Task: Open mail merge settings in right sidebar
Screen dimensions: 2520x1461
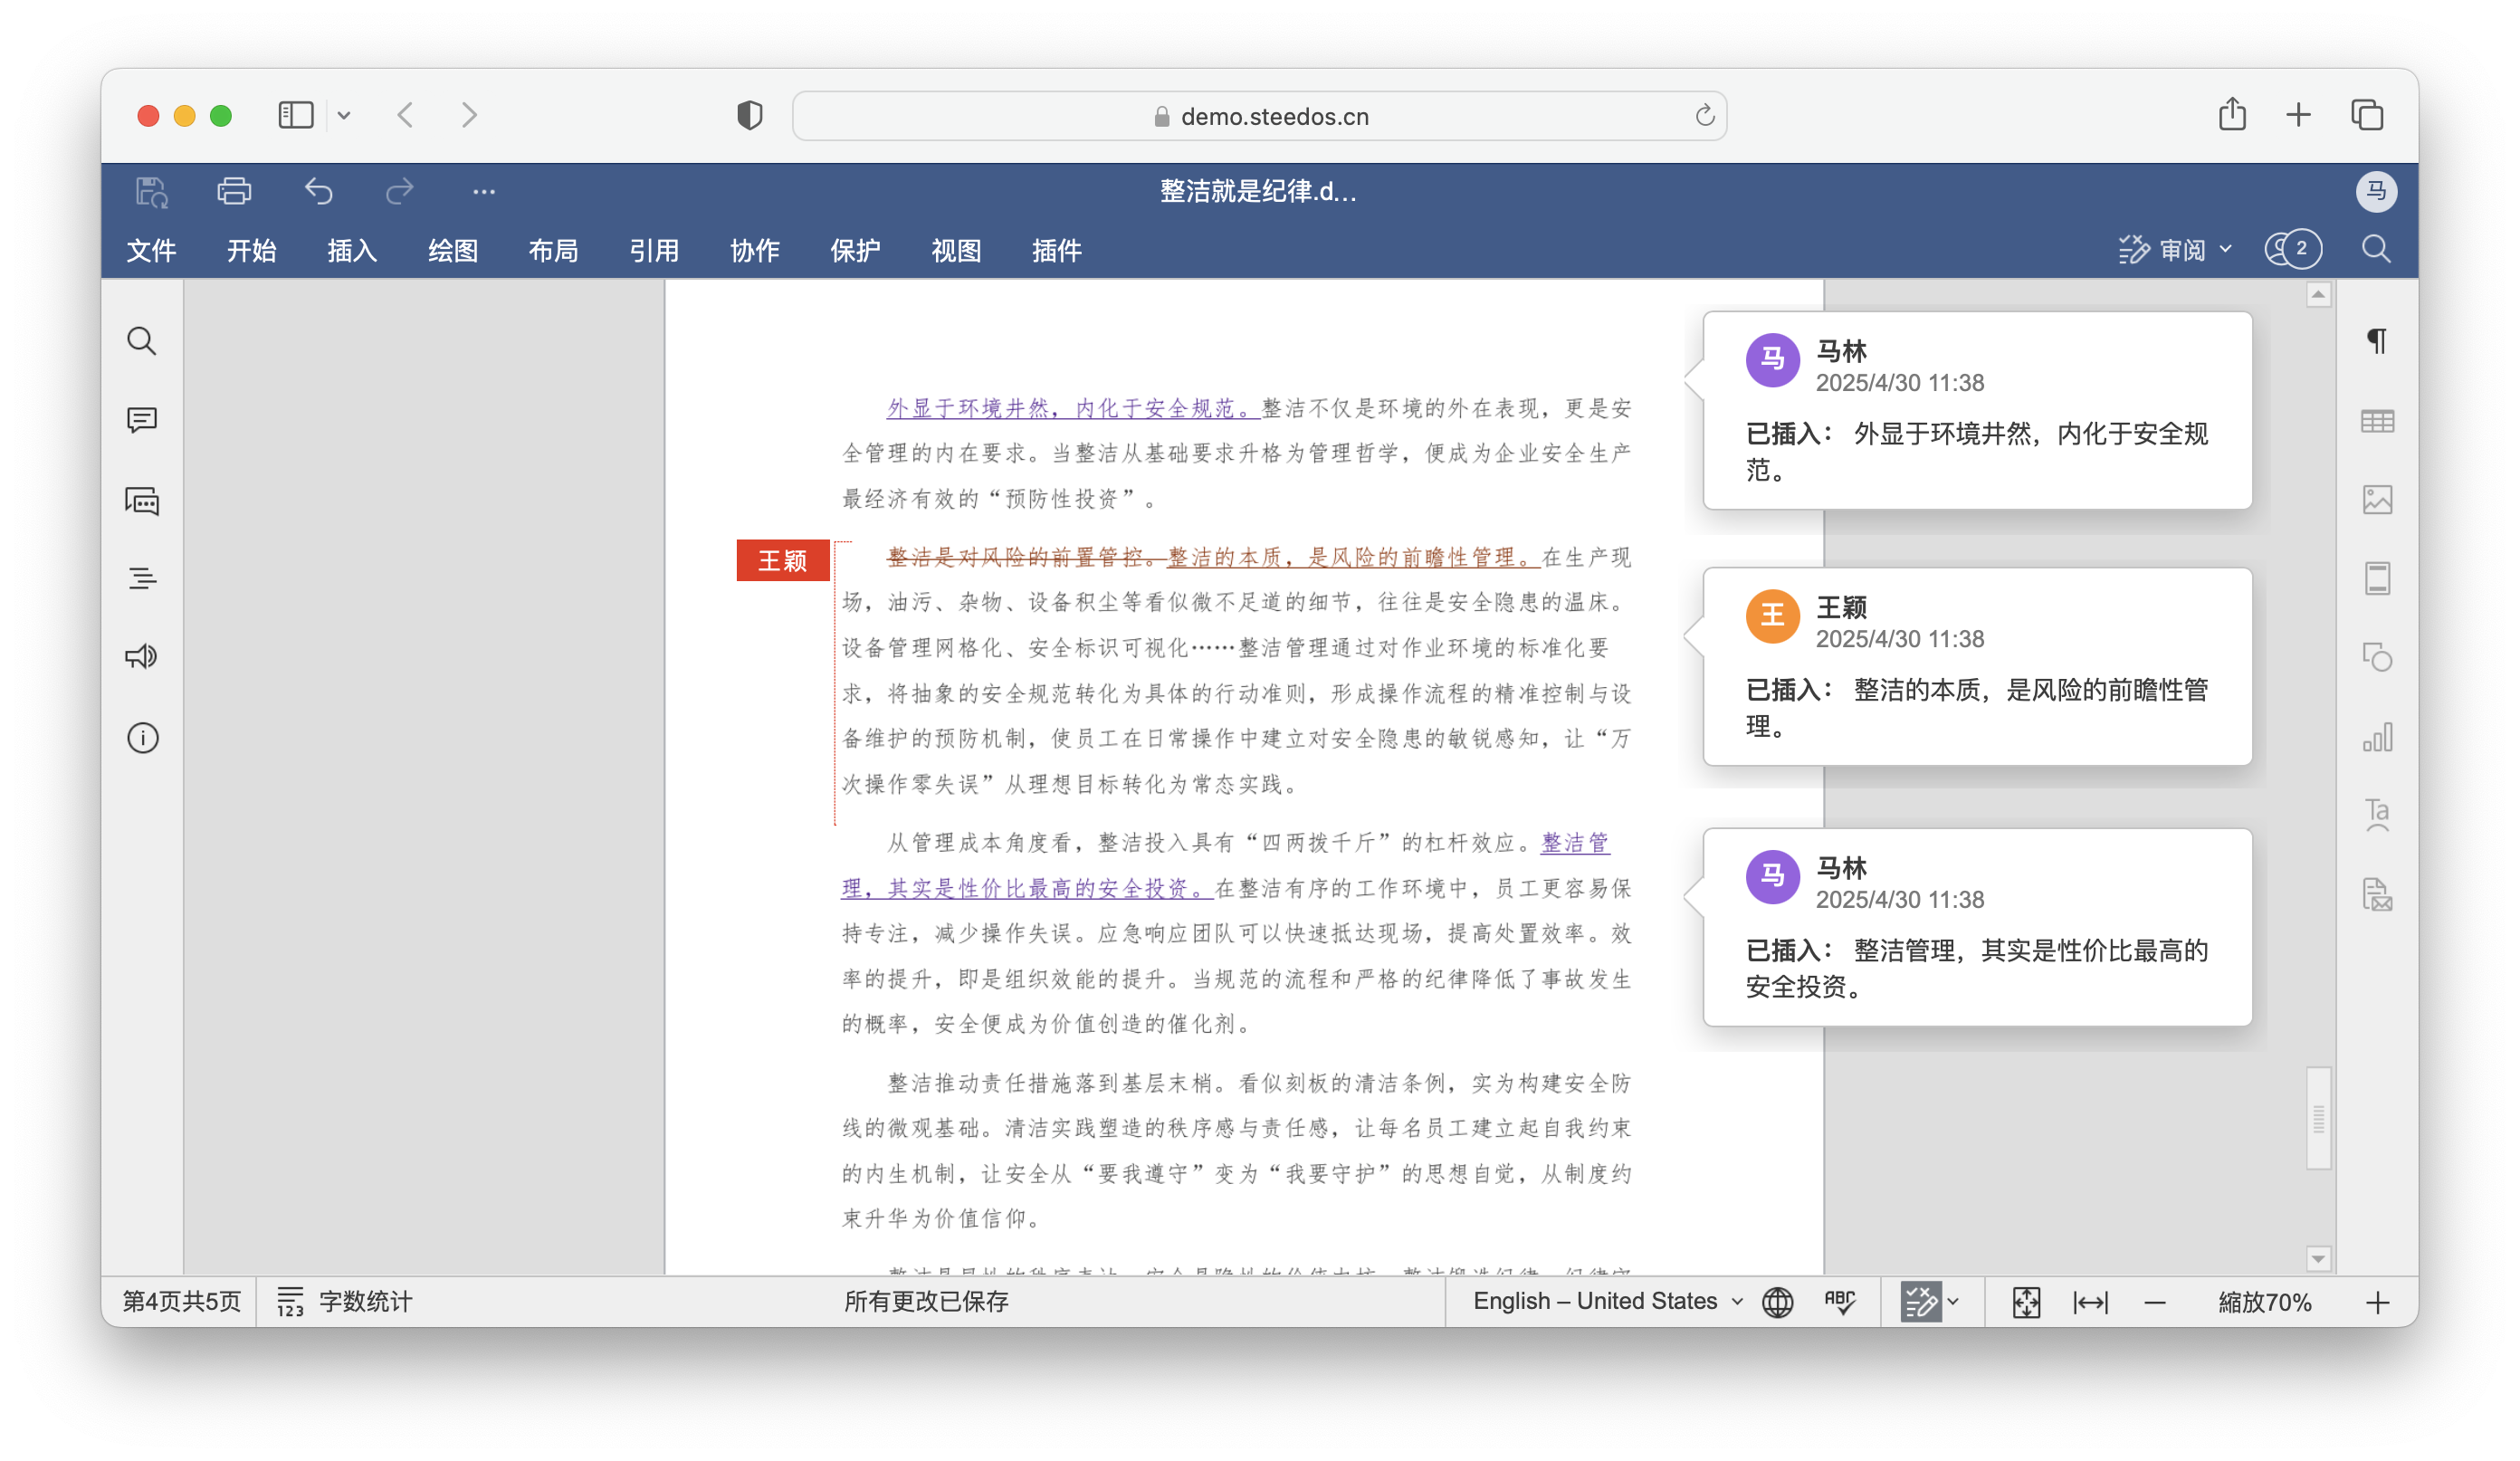Action: [x=2377, y=894]
